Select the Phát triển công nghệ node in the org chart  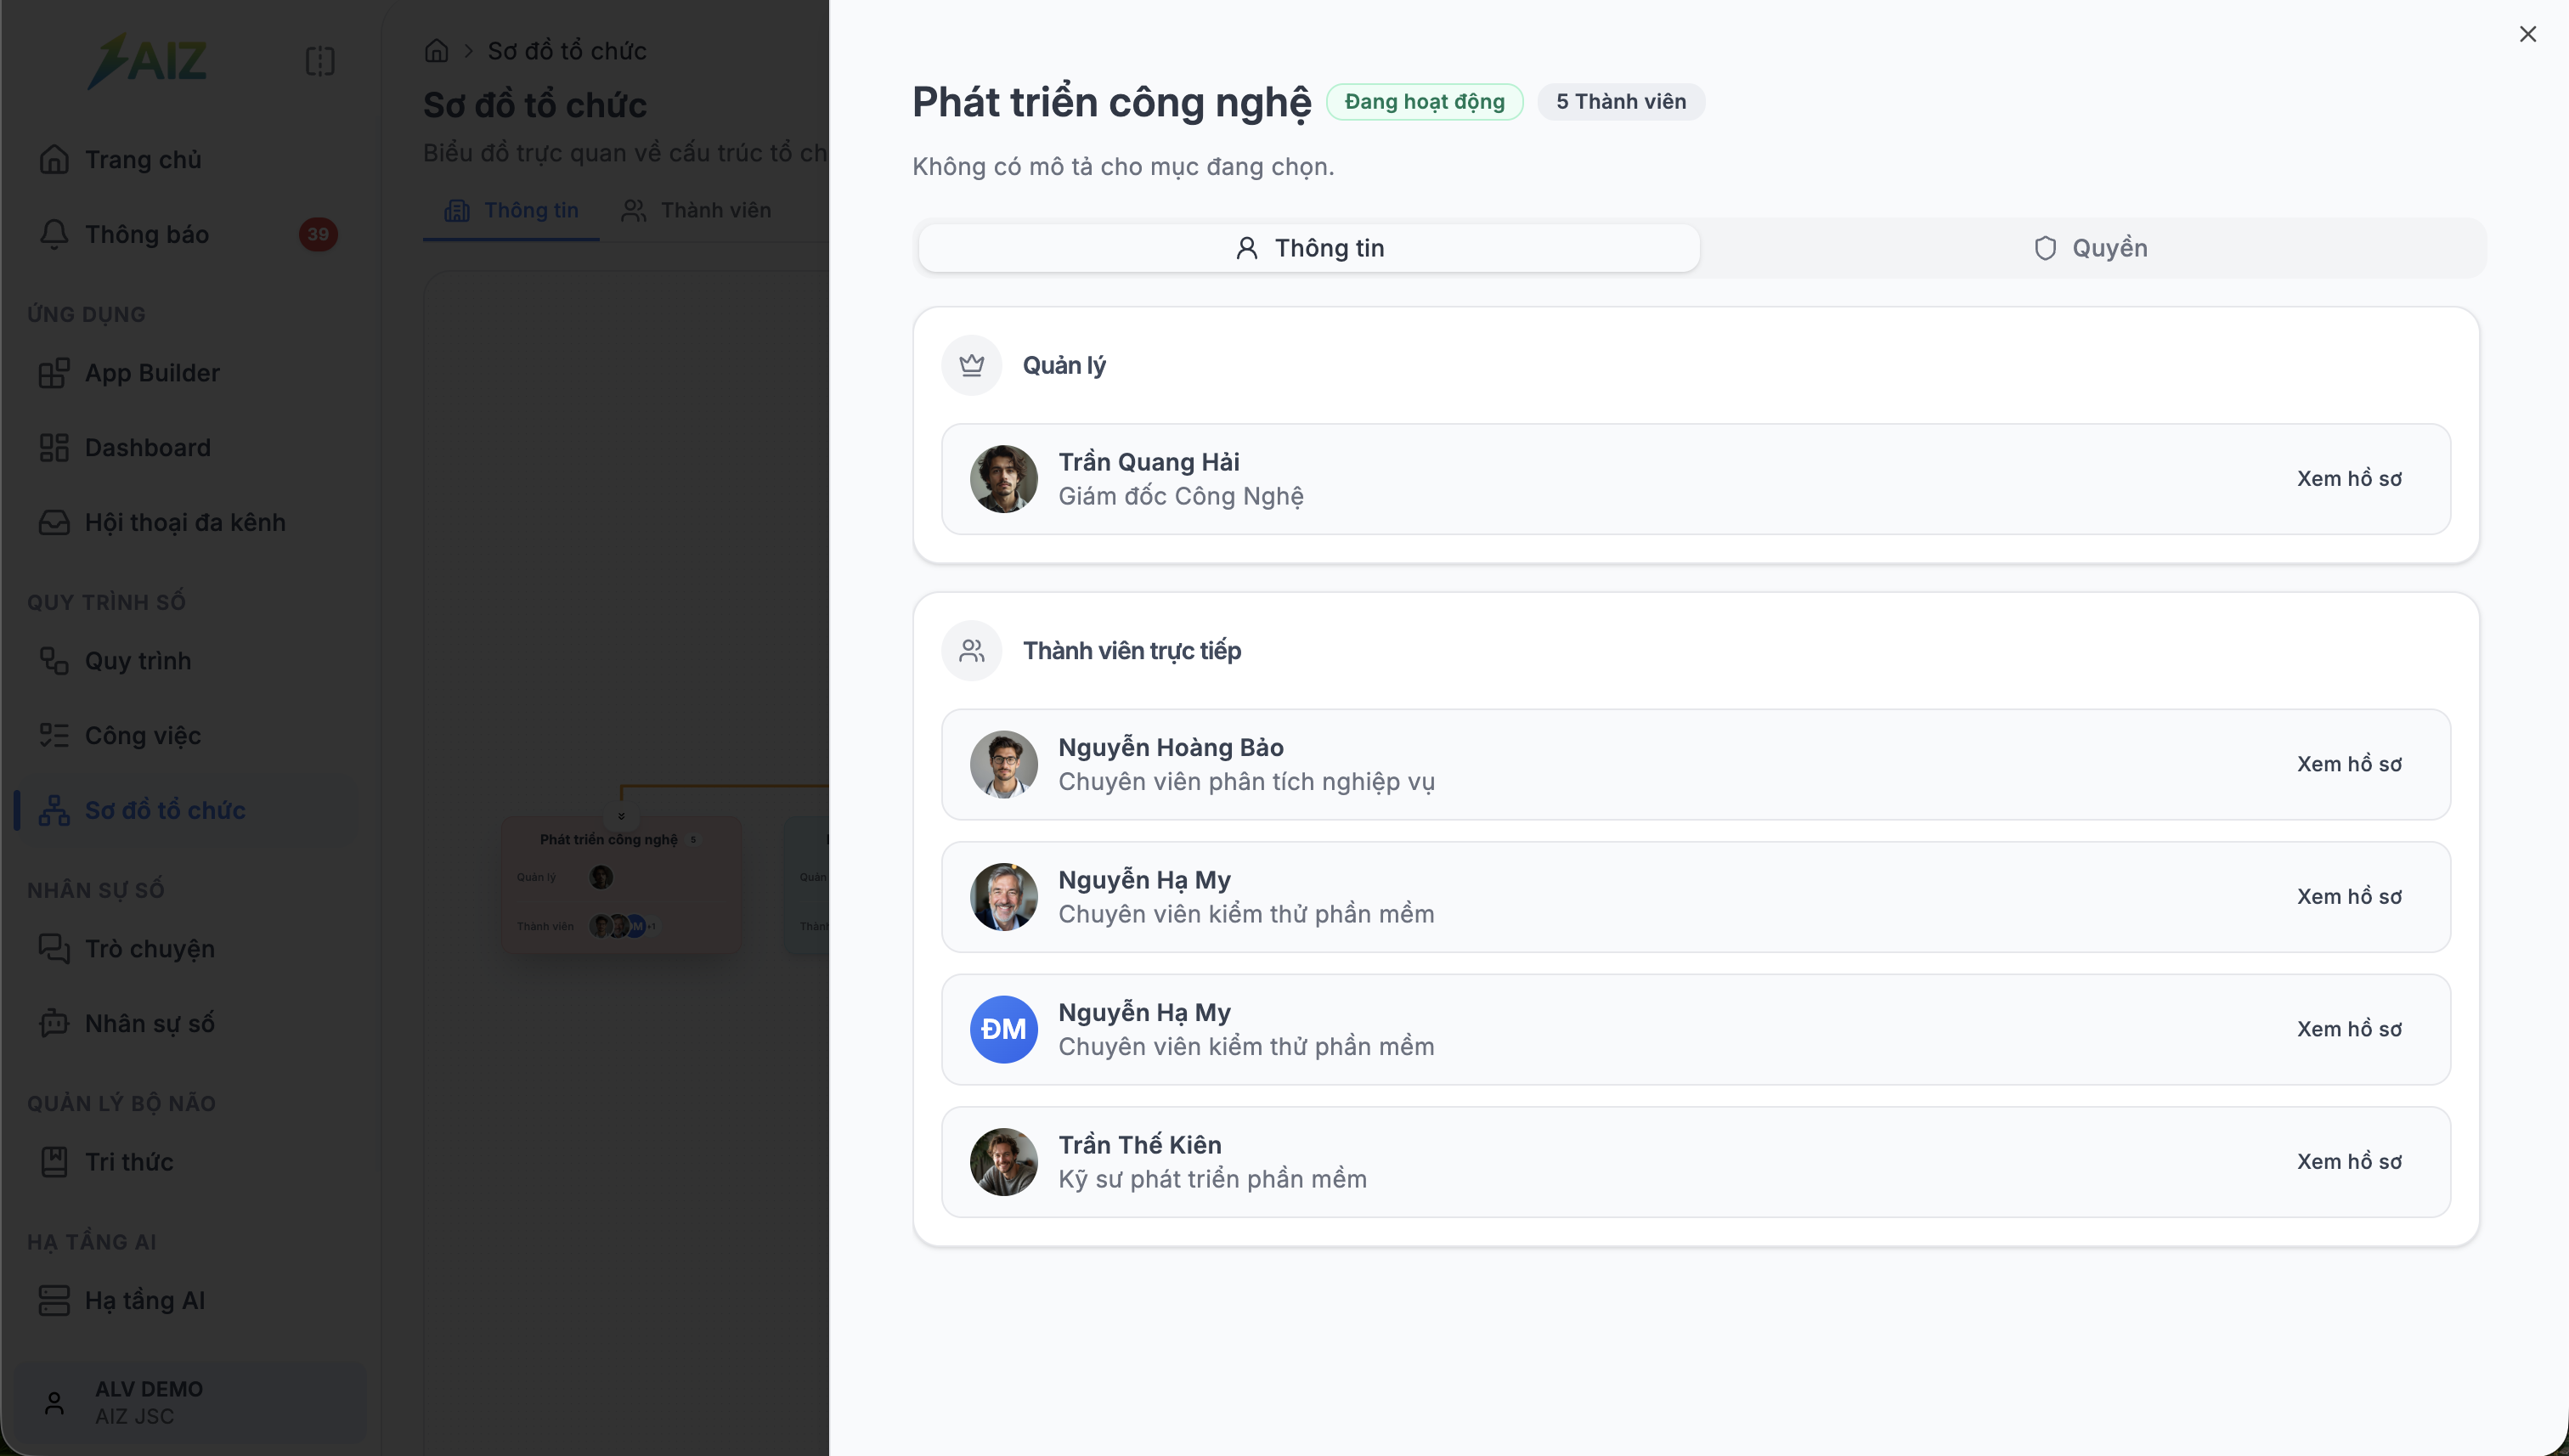pos(621,885)
